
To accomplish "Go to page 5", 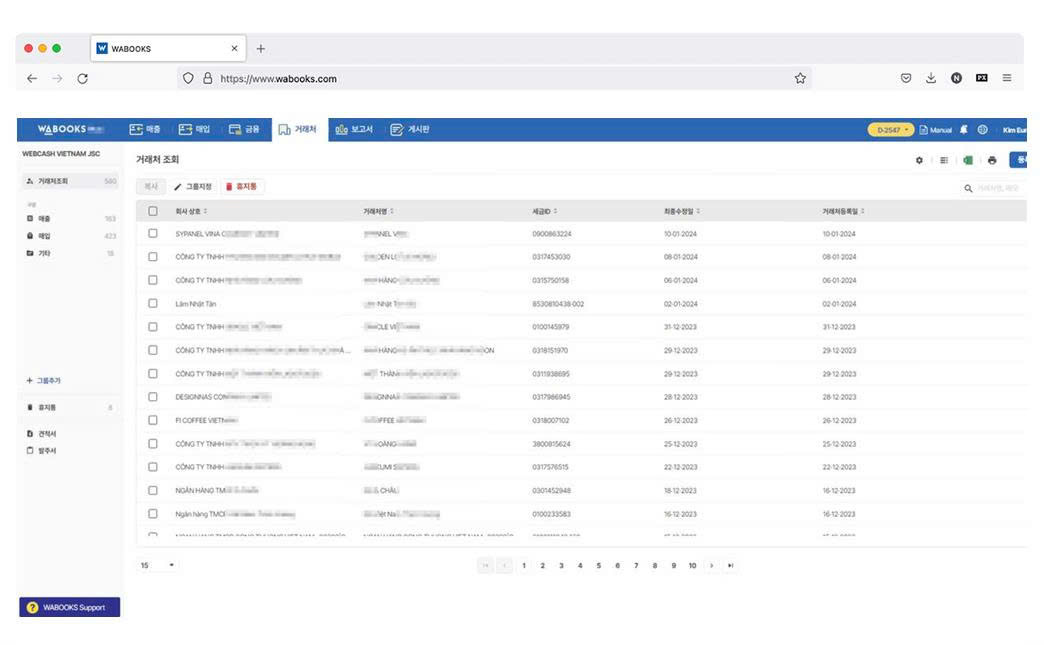I will click(599, 566).
